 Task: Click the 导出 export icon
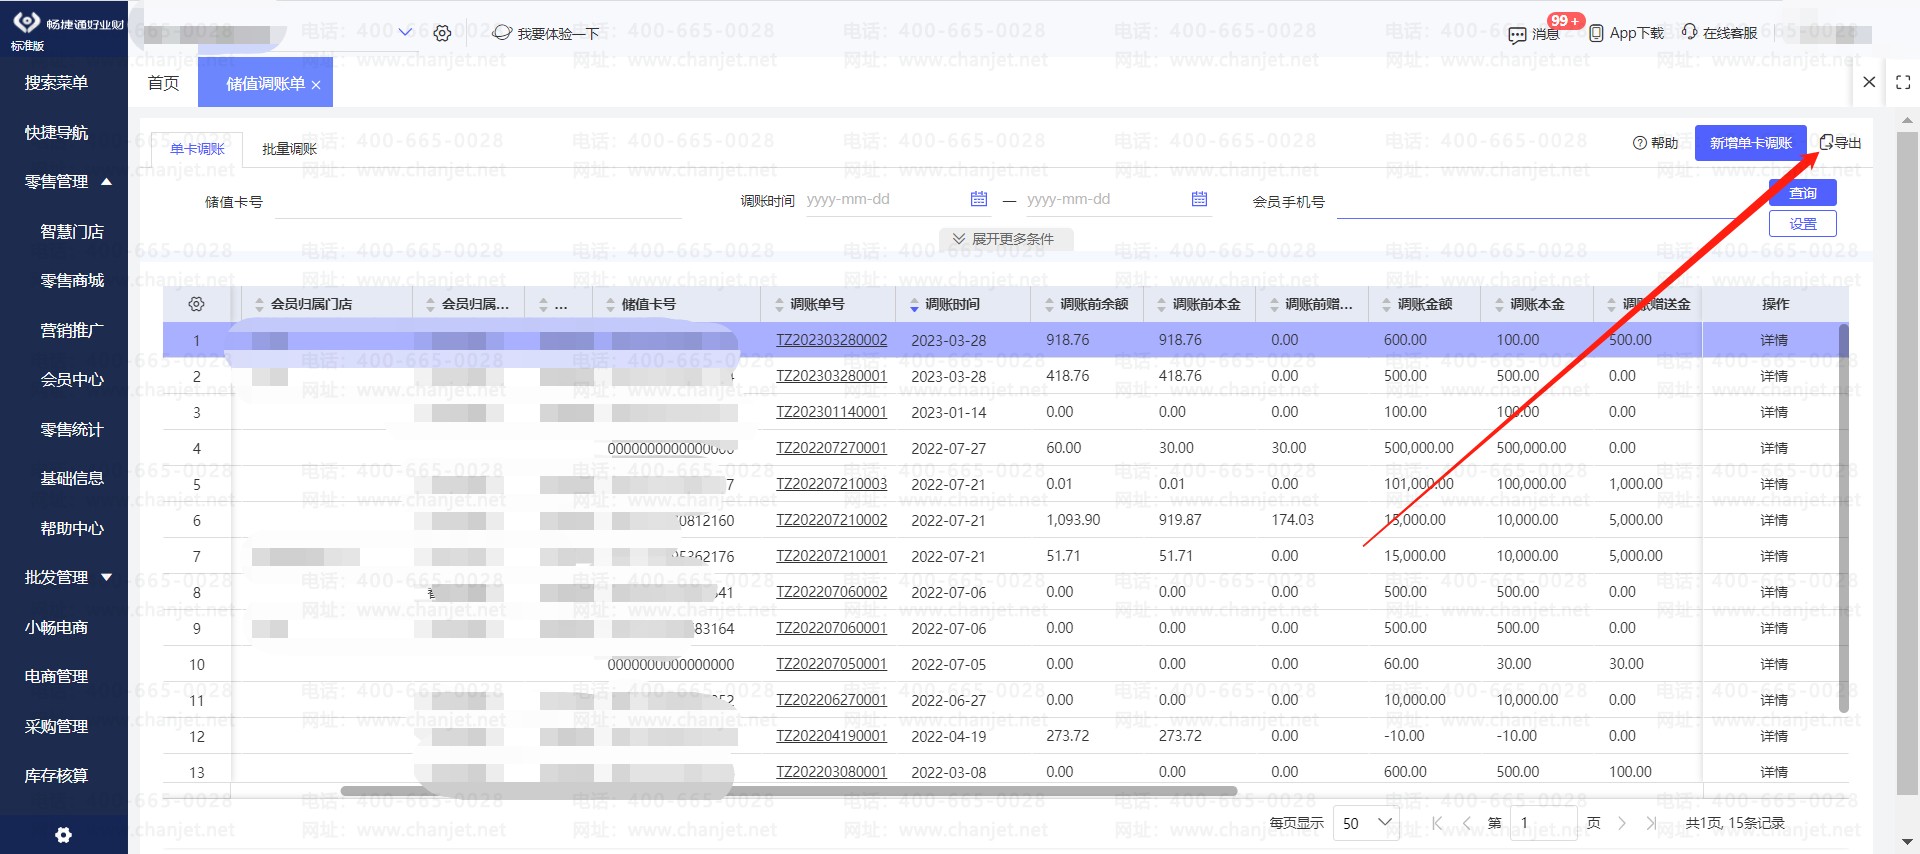pyautogui.click(x=1827, y=143)
